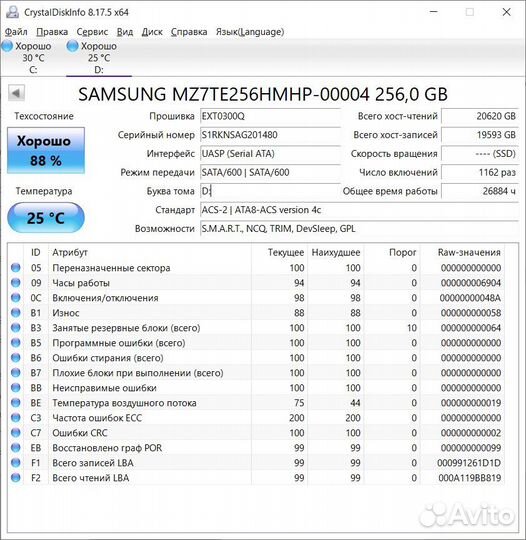Click the interface field UASP (Serial ATA)
Screen dimensions: 526x540
(270, 154)
